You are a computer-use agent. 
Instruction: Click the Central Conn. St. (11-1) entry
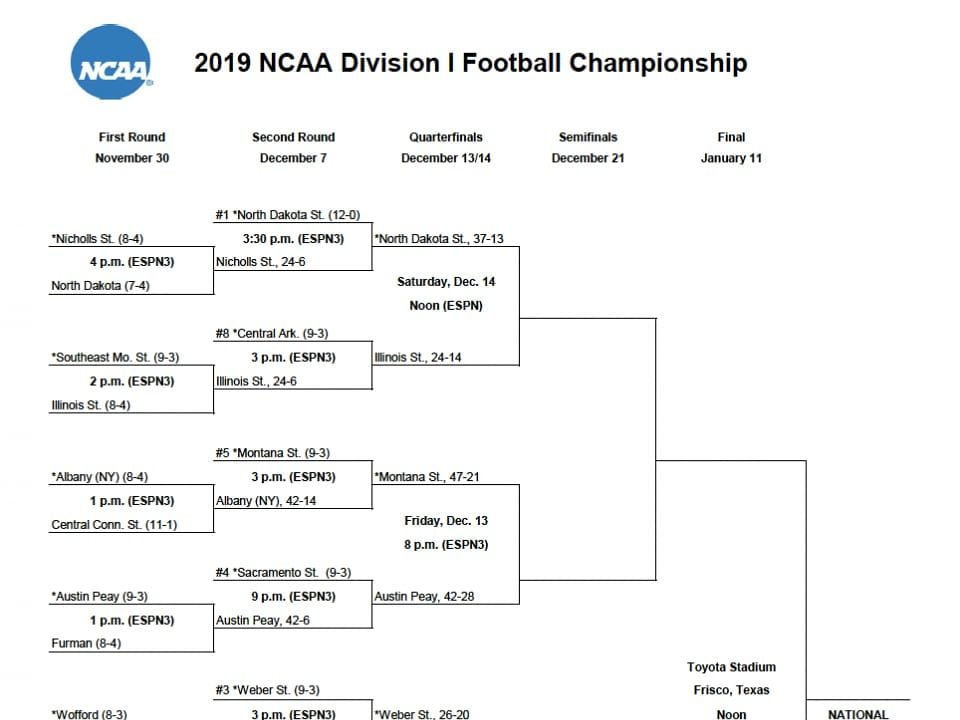114,525
